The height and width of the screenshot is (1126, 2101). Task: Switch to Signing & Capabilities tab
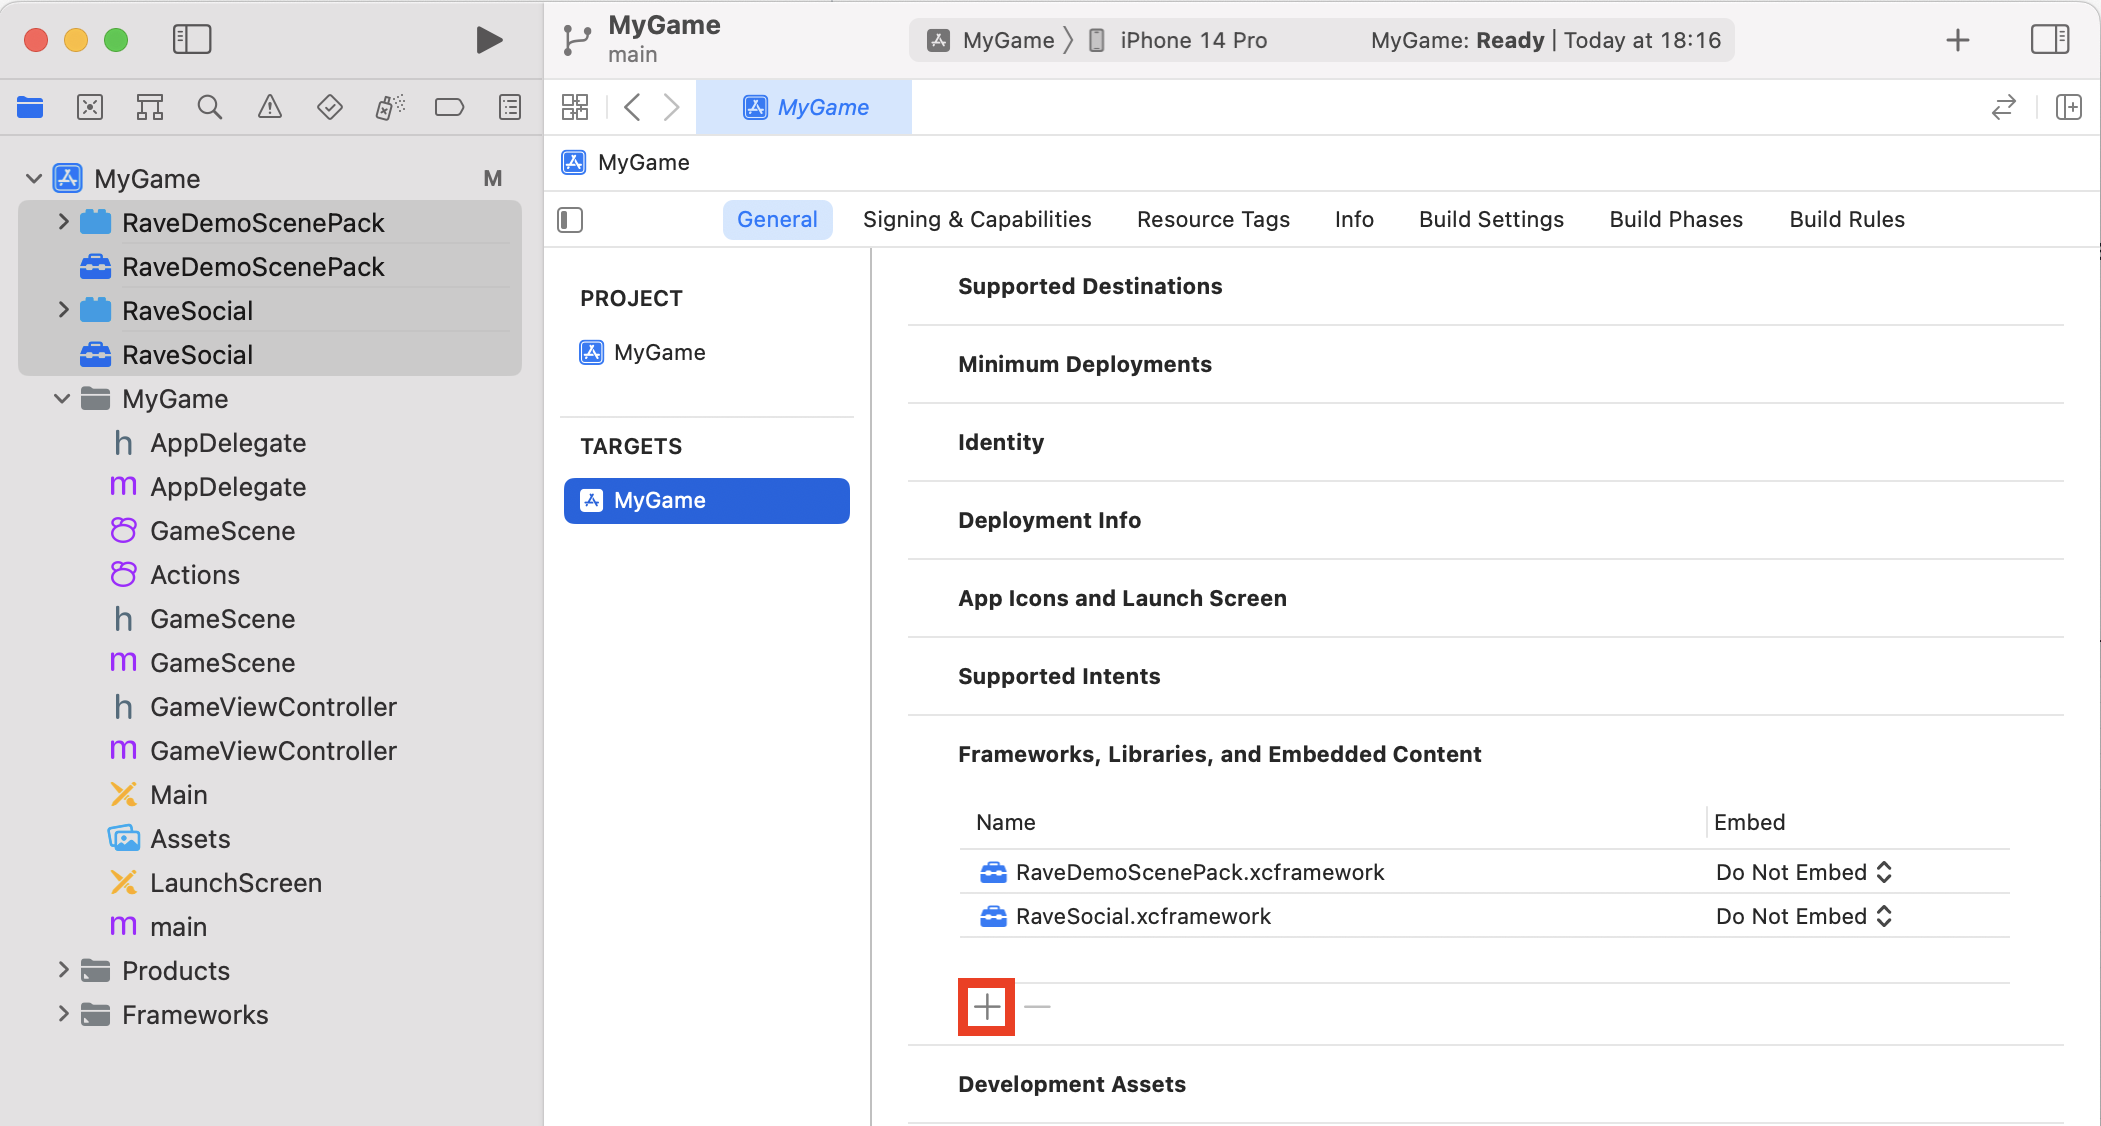(977, 220)
